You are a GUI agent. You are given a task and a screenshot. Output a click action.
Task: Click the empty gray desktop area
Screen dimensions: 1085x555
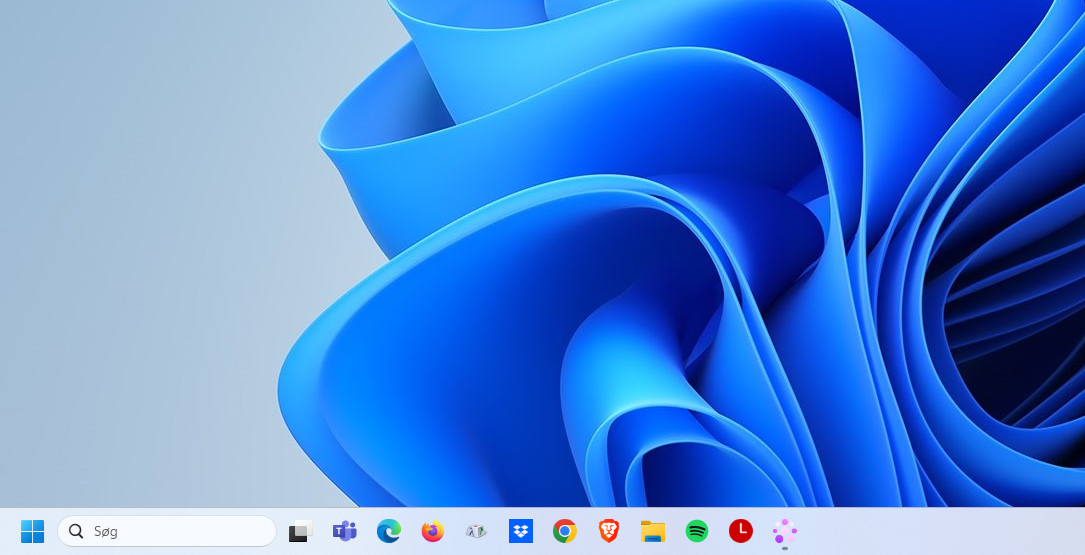[130, 250]
